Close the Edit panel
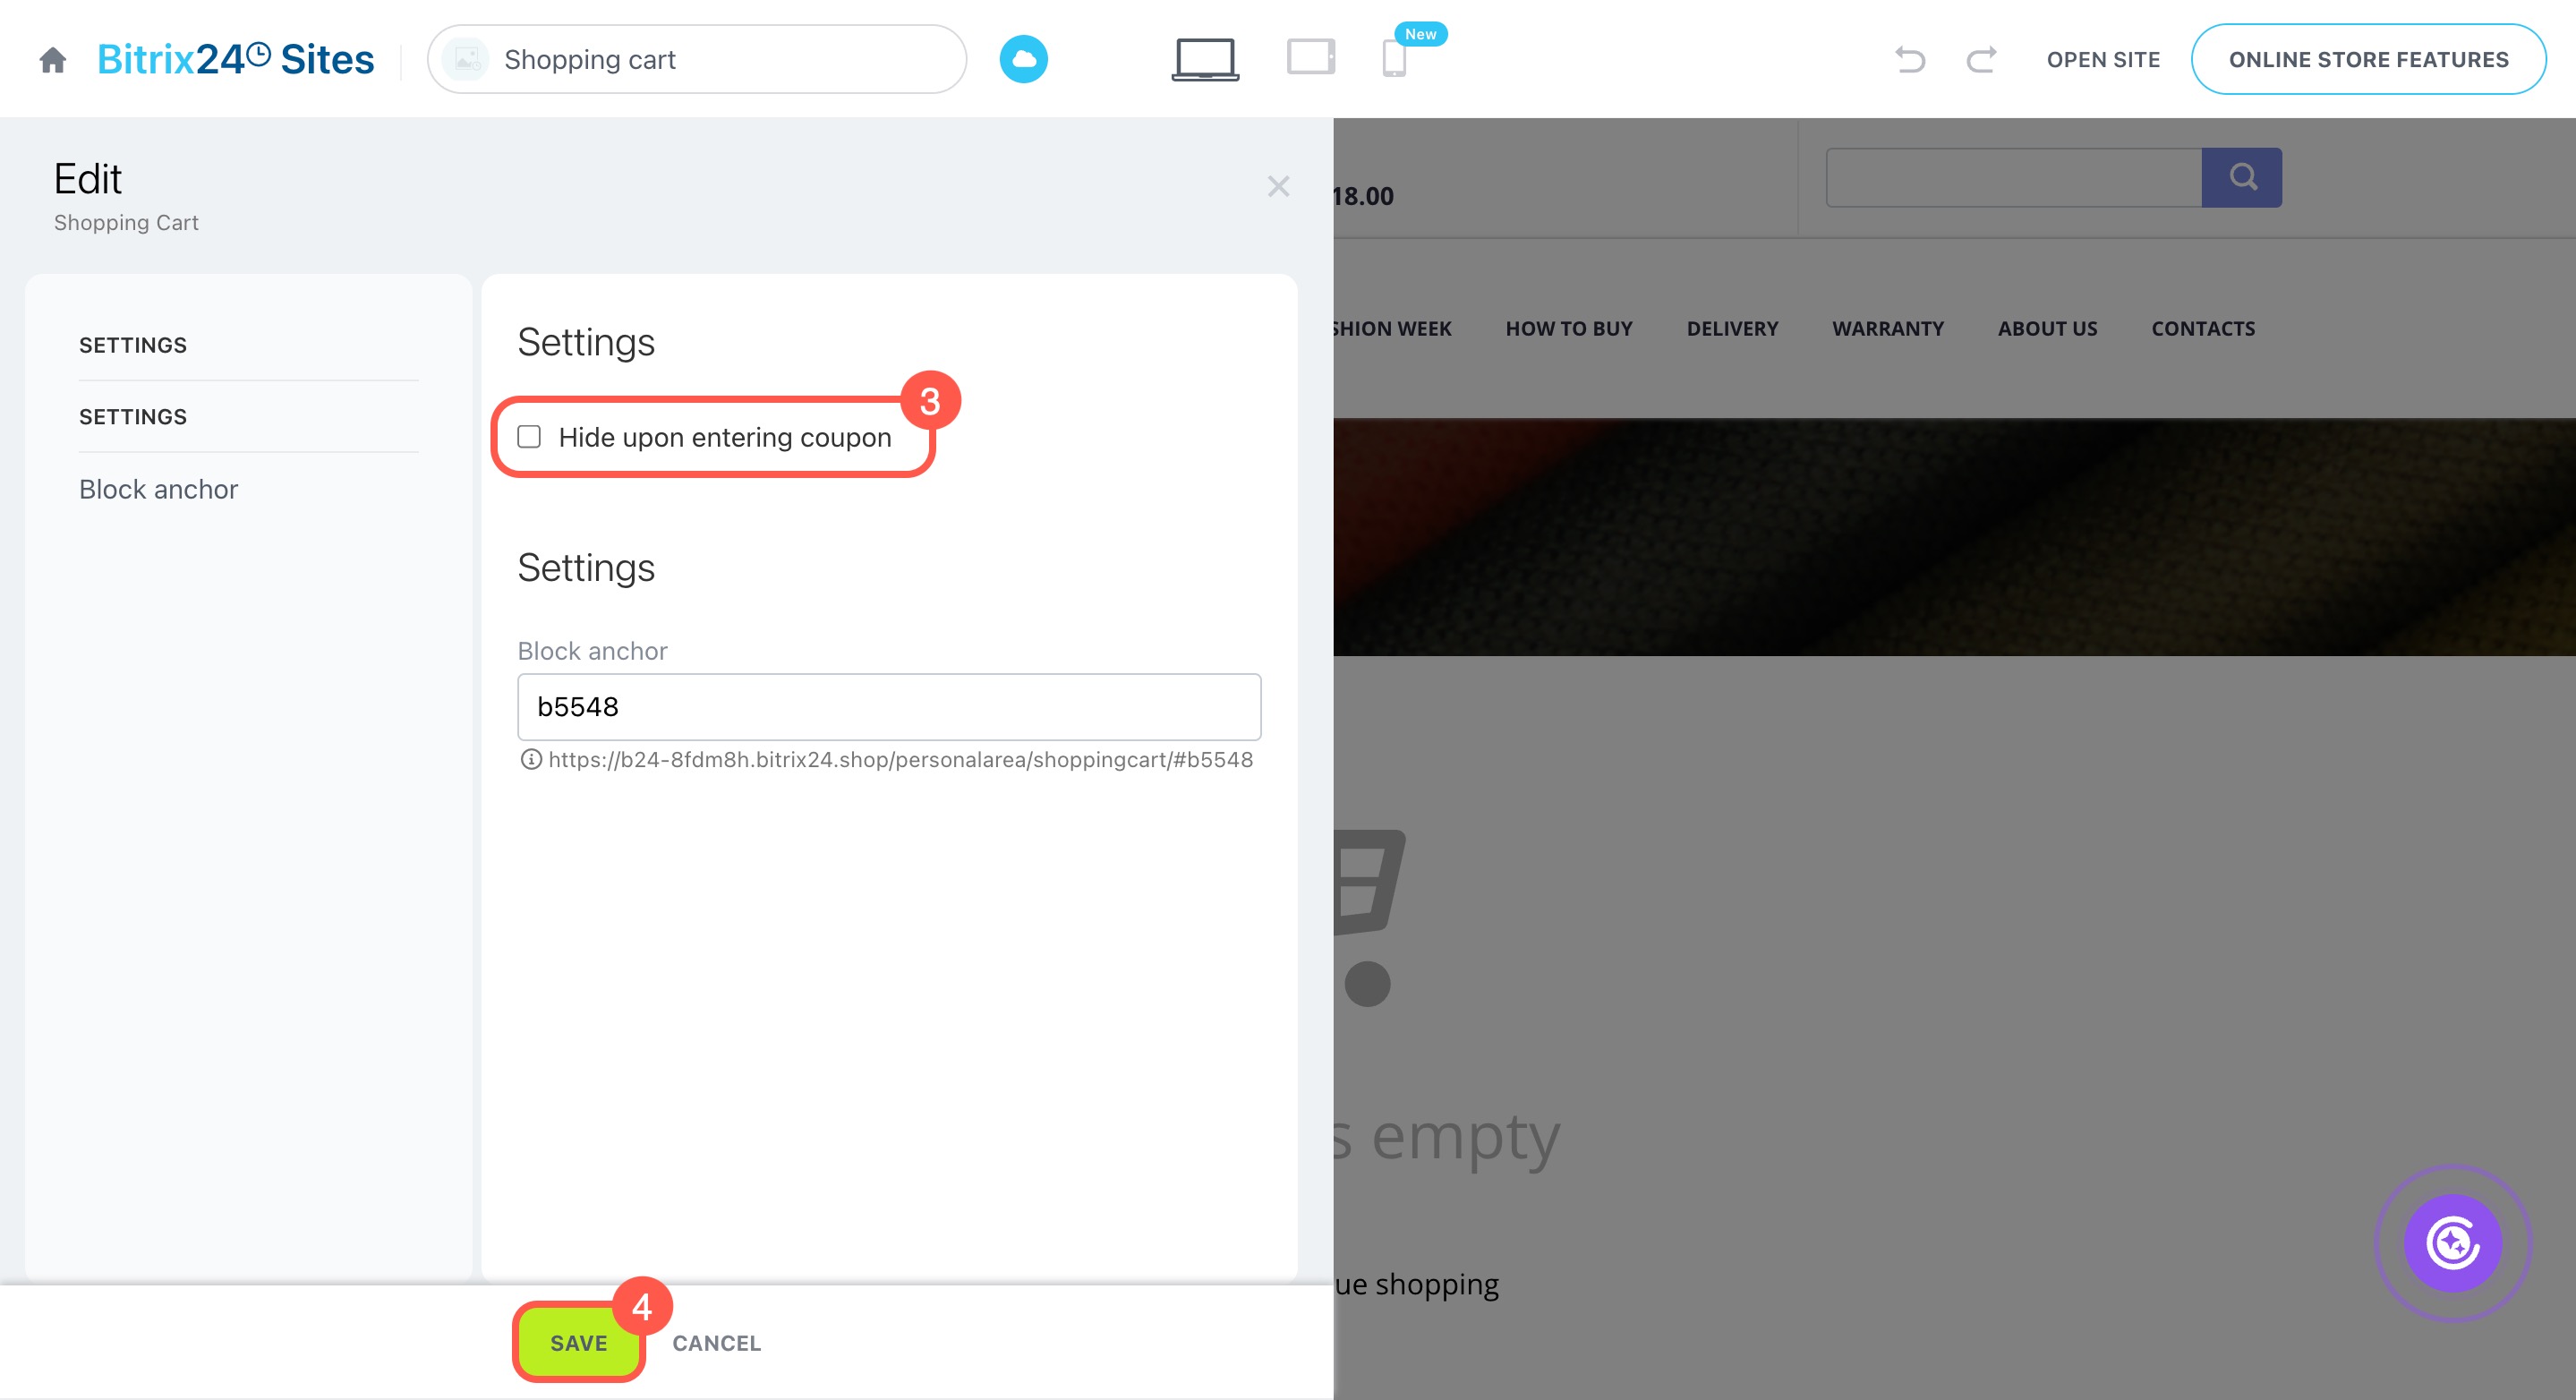The image size is (2576, 1400). tap(1278, 186)
